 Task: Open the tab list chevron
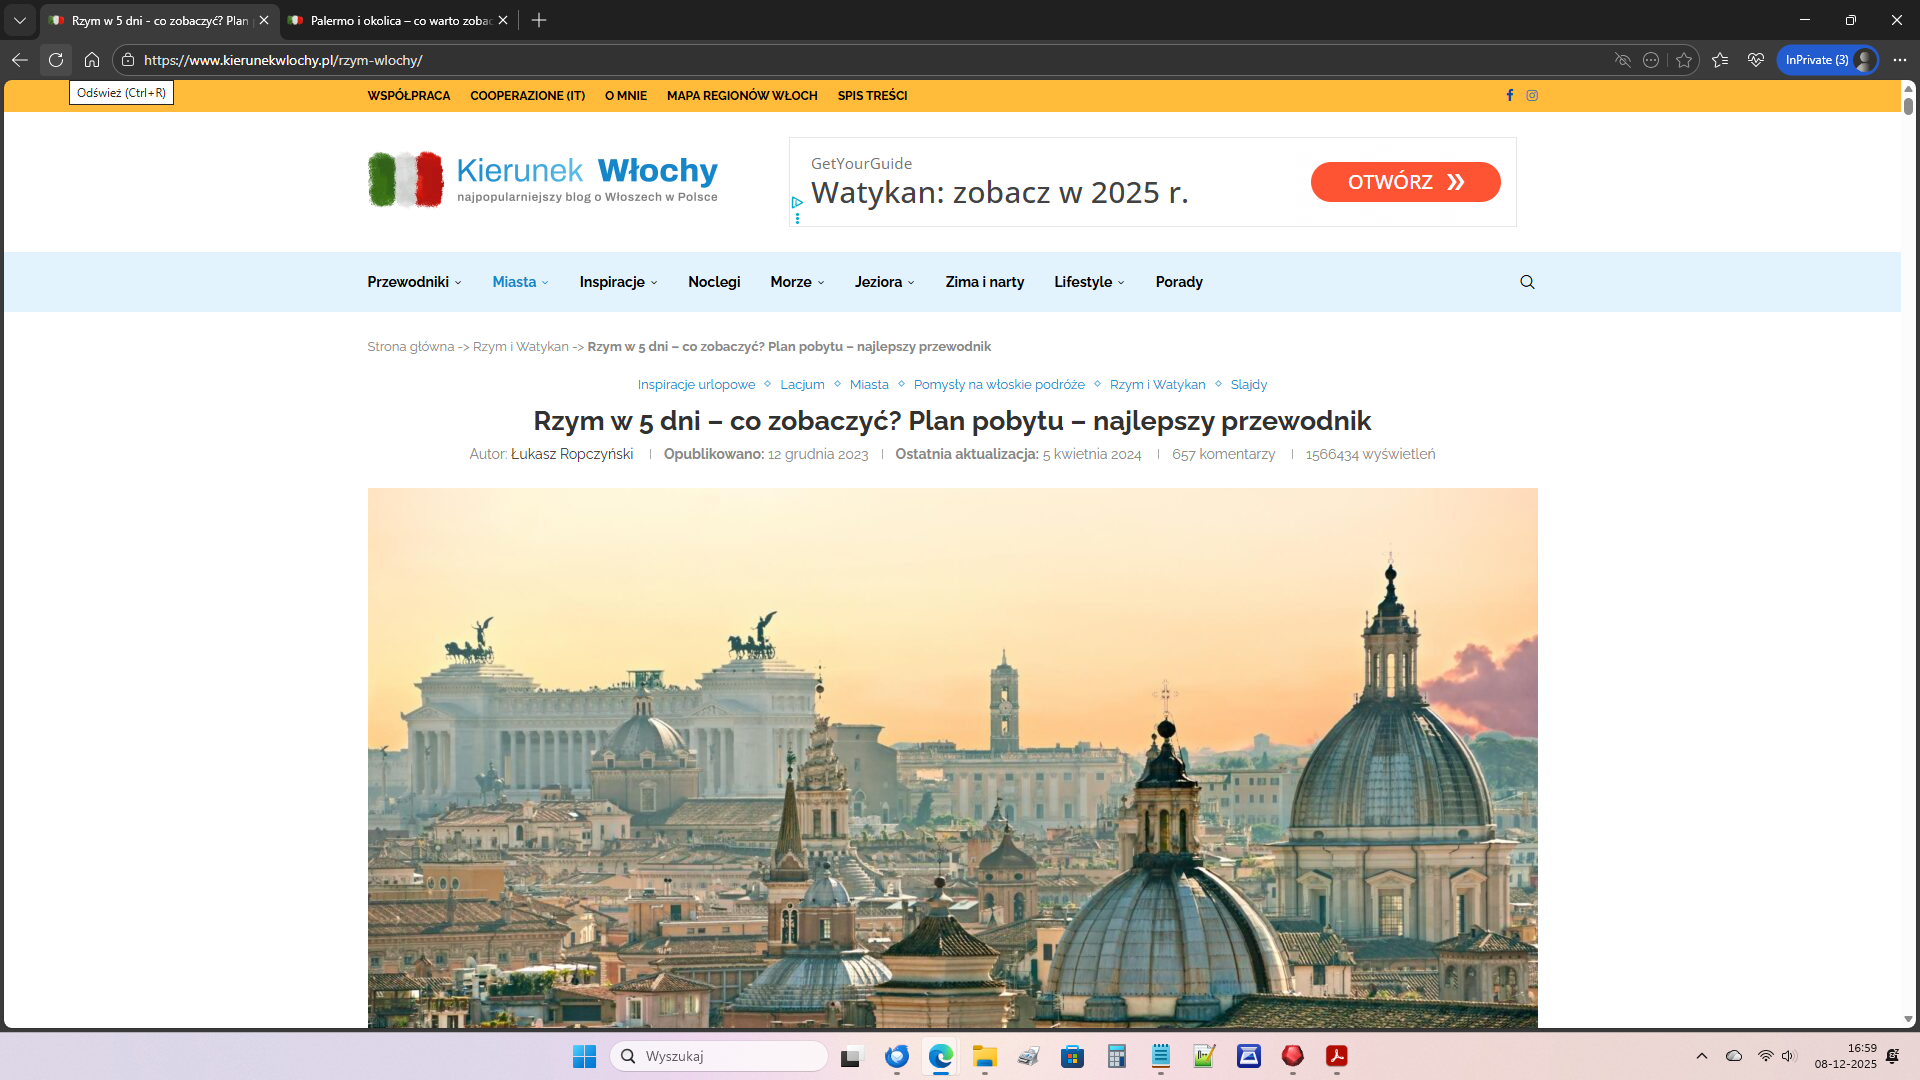click(x=19, y=20)
